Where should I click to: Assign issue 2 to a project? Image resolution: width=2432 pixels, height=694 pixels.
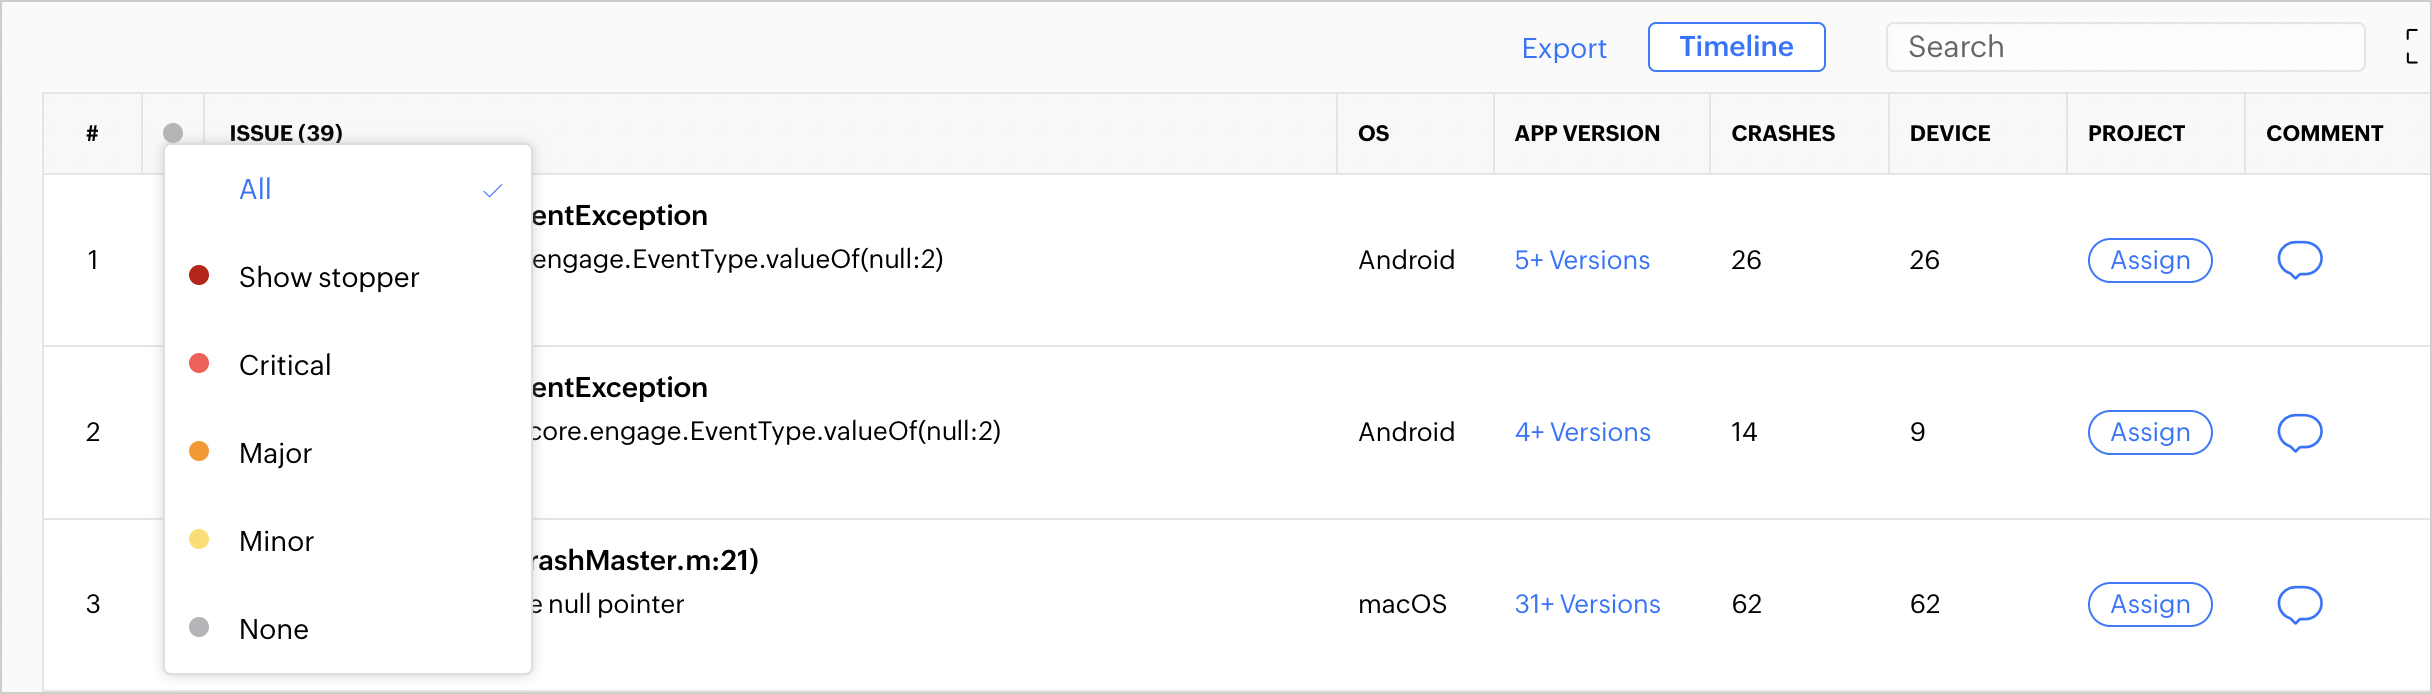coord(2150,432)
